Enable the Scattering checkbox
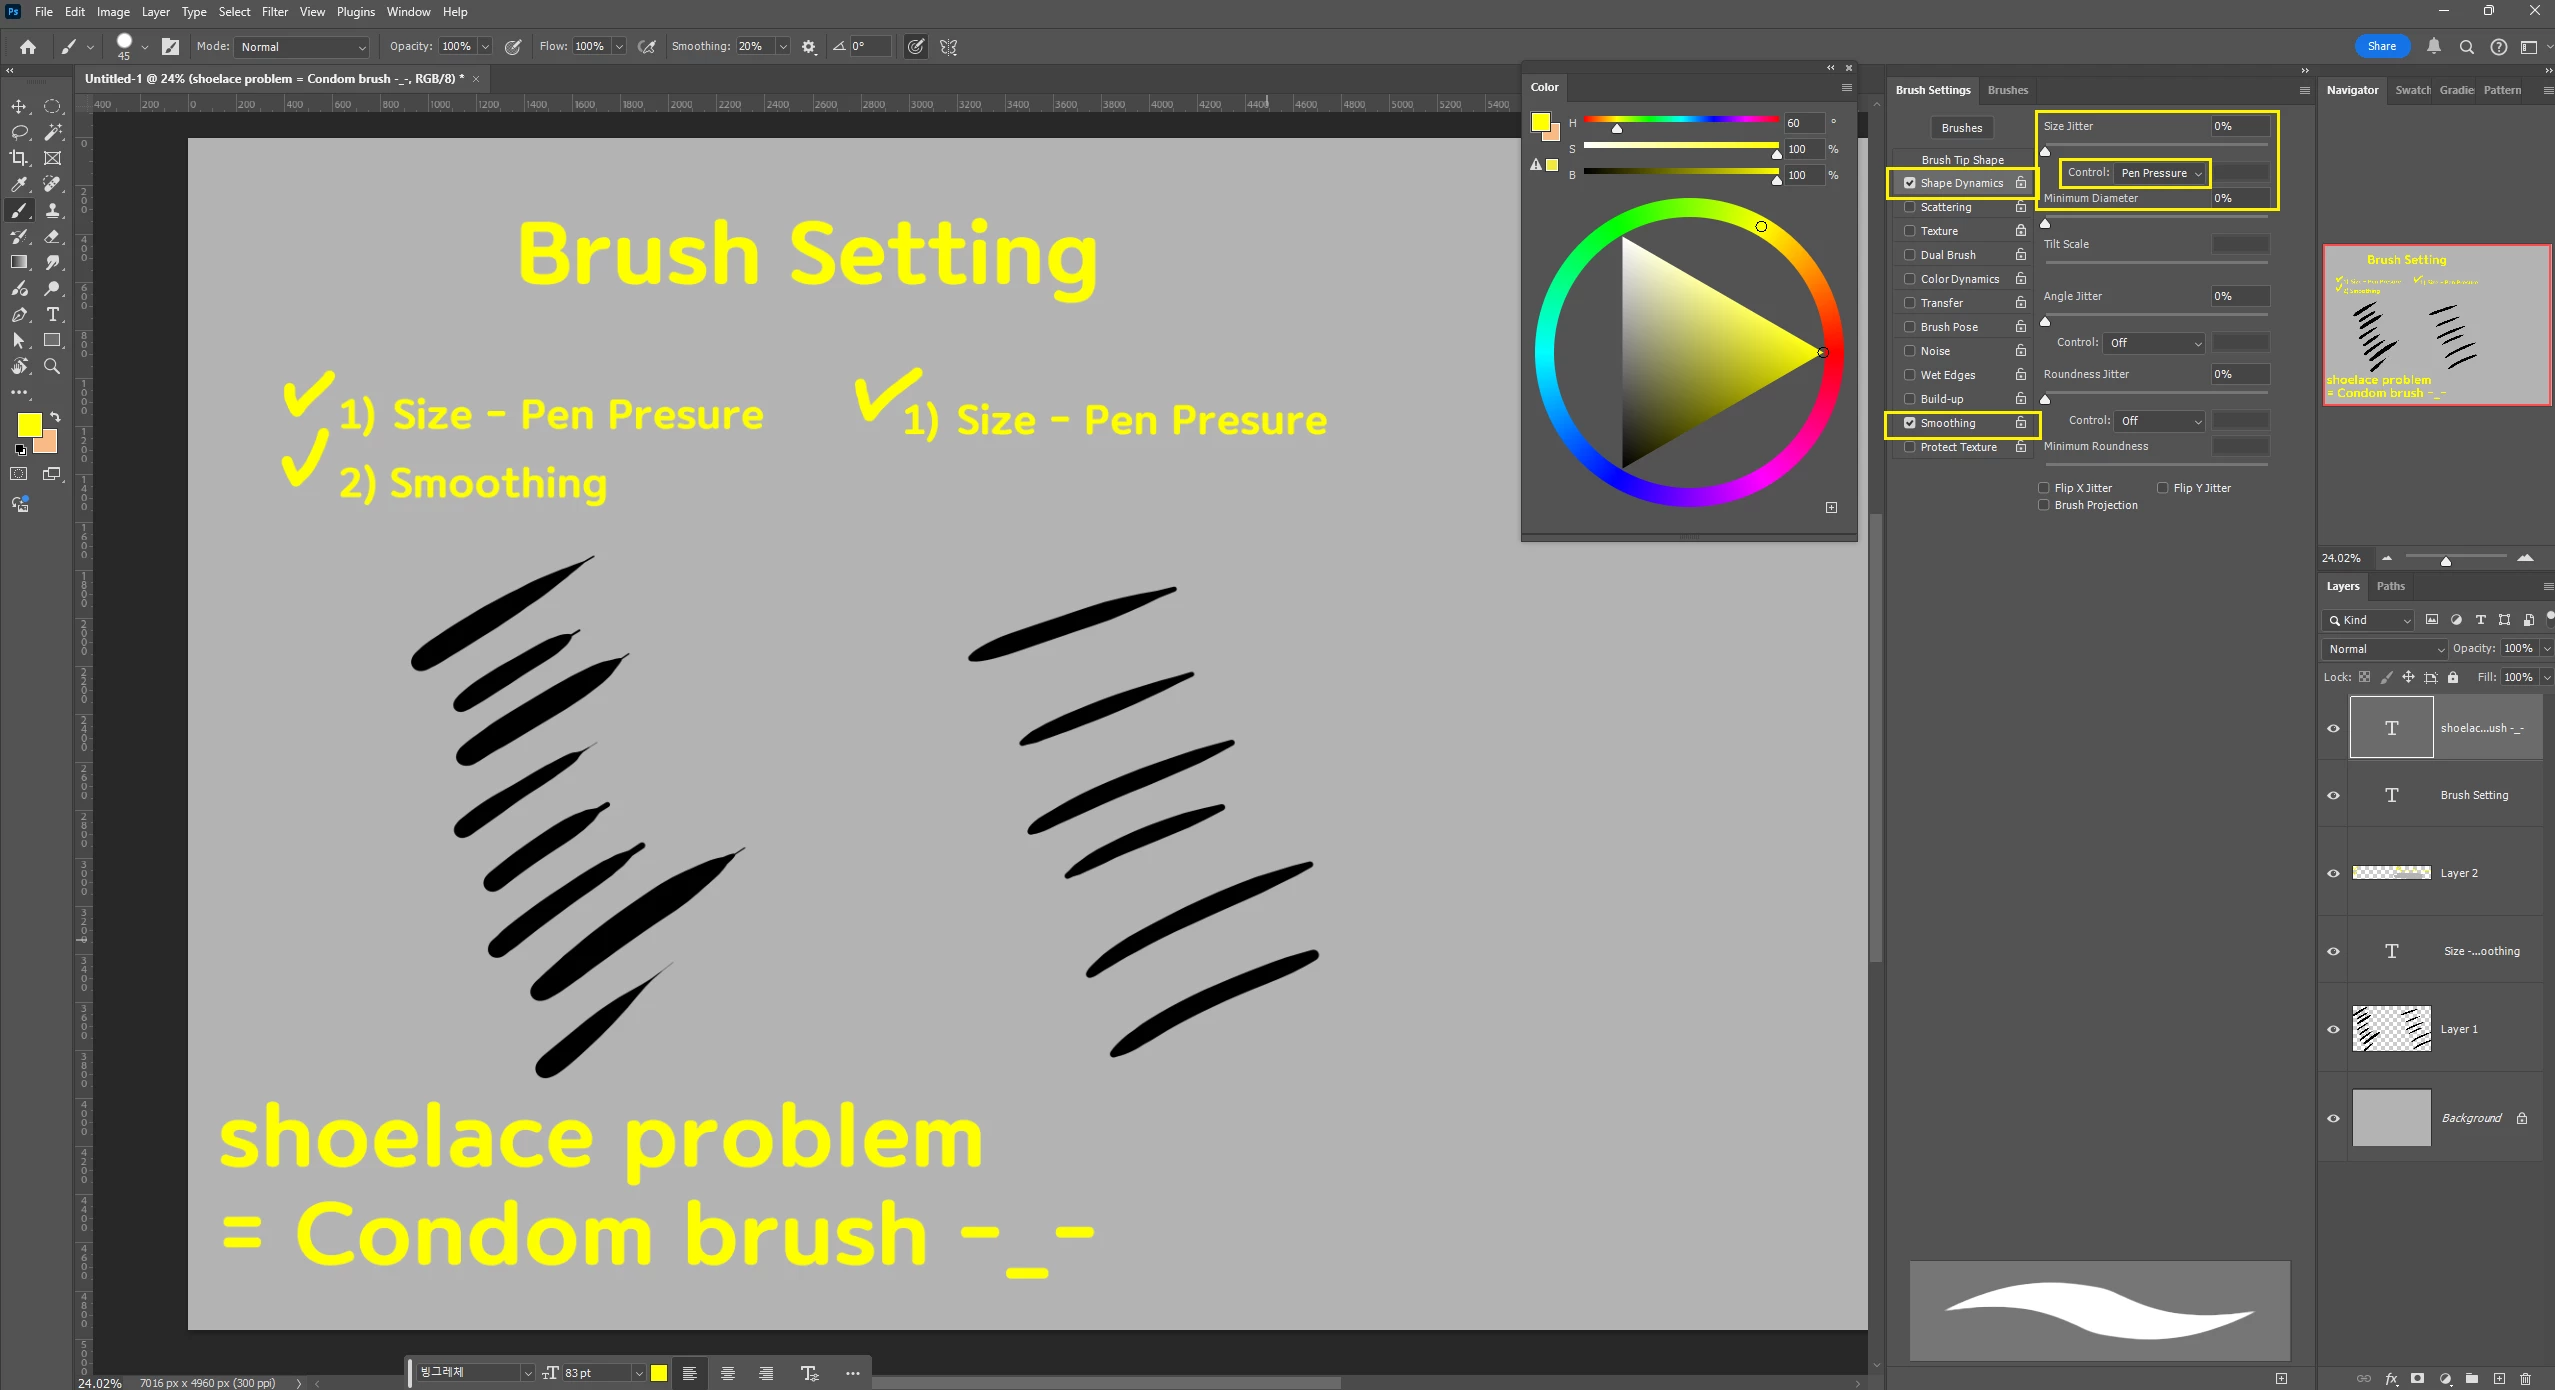This screenshot has height=1390, width=2555. click(x=1910, y=207)
